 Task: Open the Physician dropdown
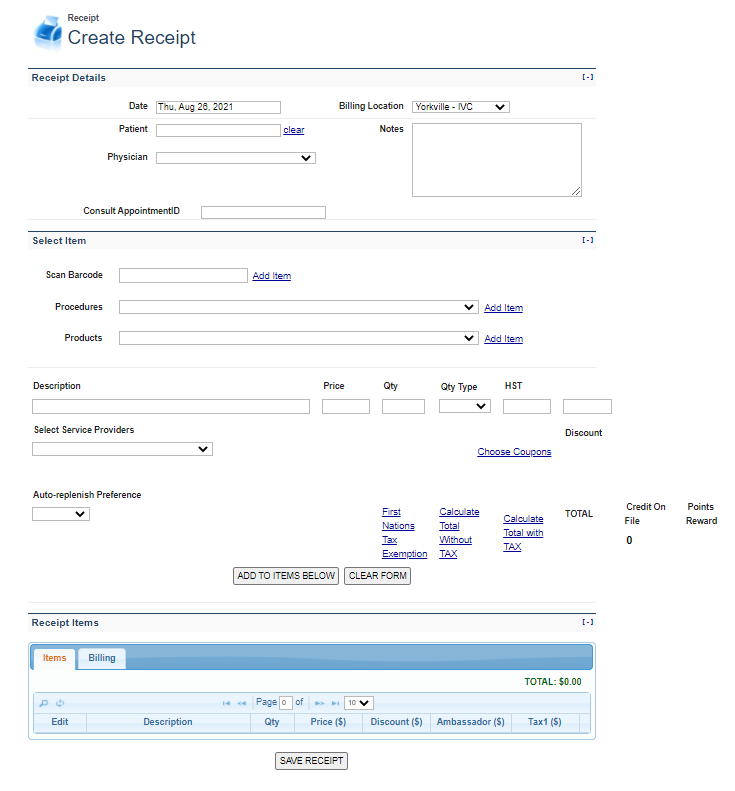[x=235, y=158]
